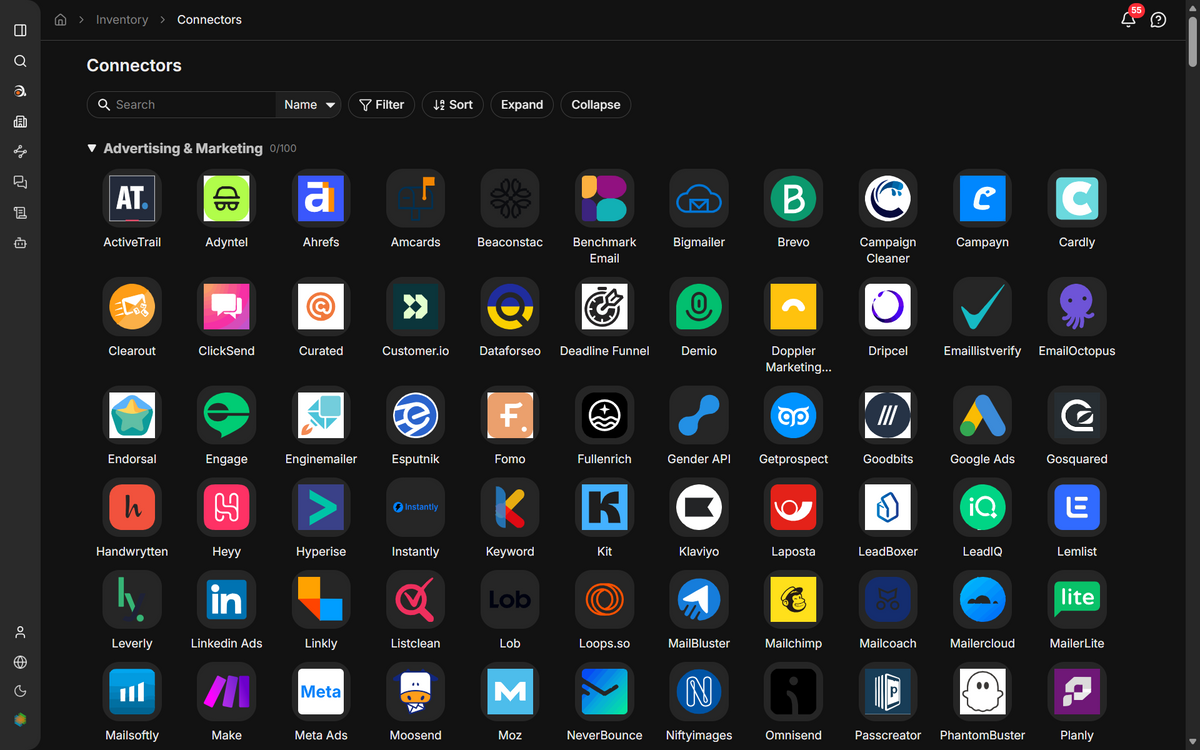Image resolution: width=1200 pixels, height=750 pixels.
Task: Choose the Customer.io connector
Action: click(x=415, y=307)
